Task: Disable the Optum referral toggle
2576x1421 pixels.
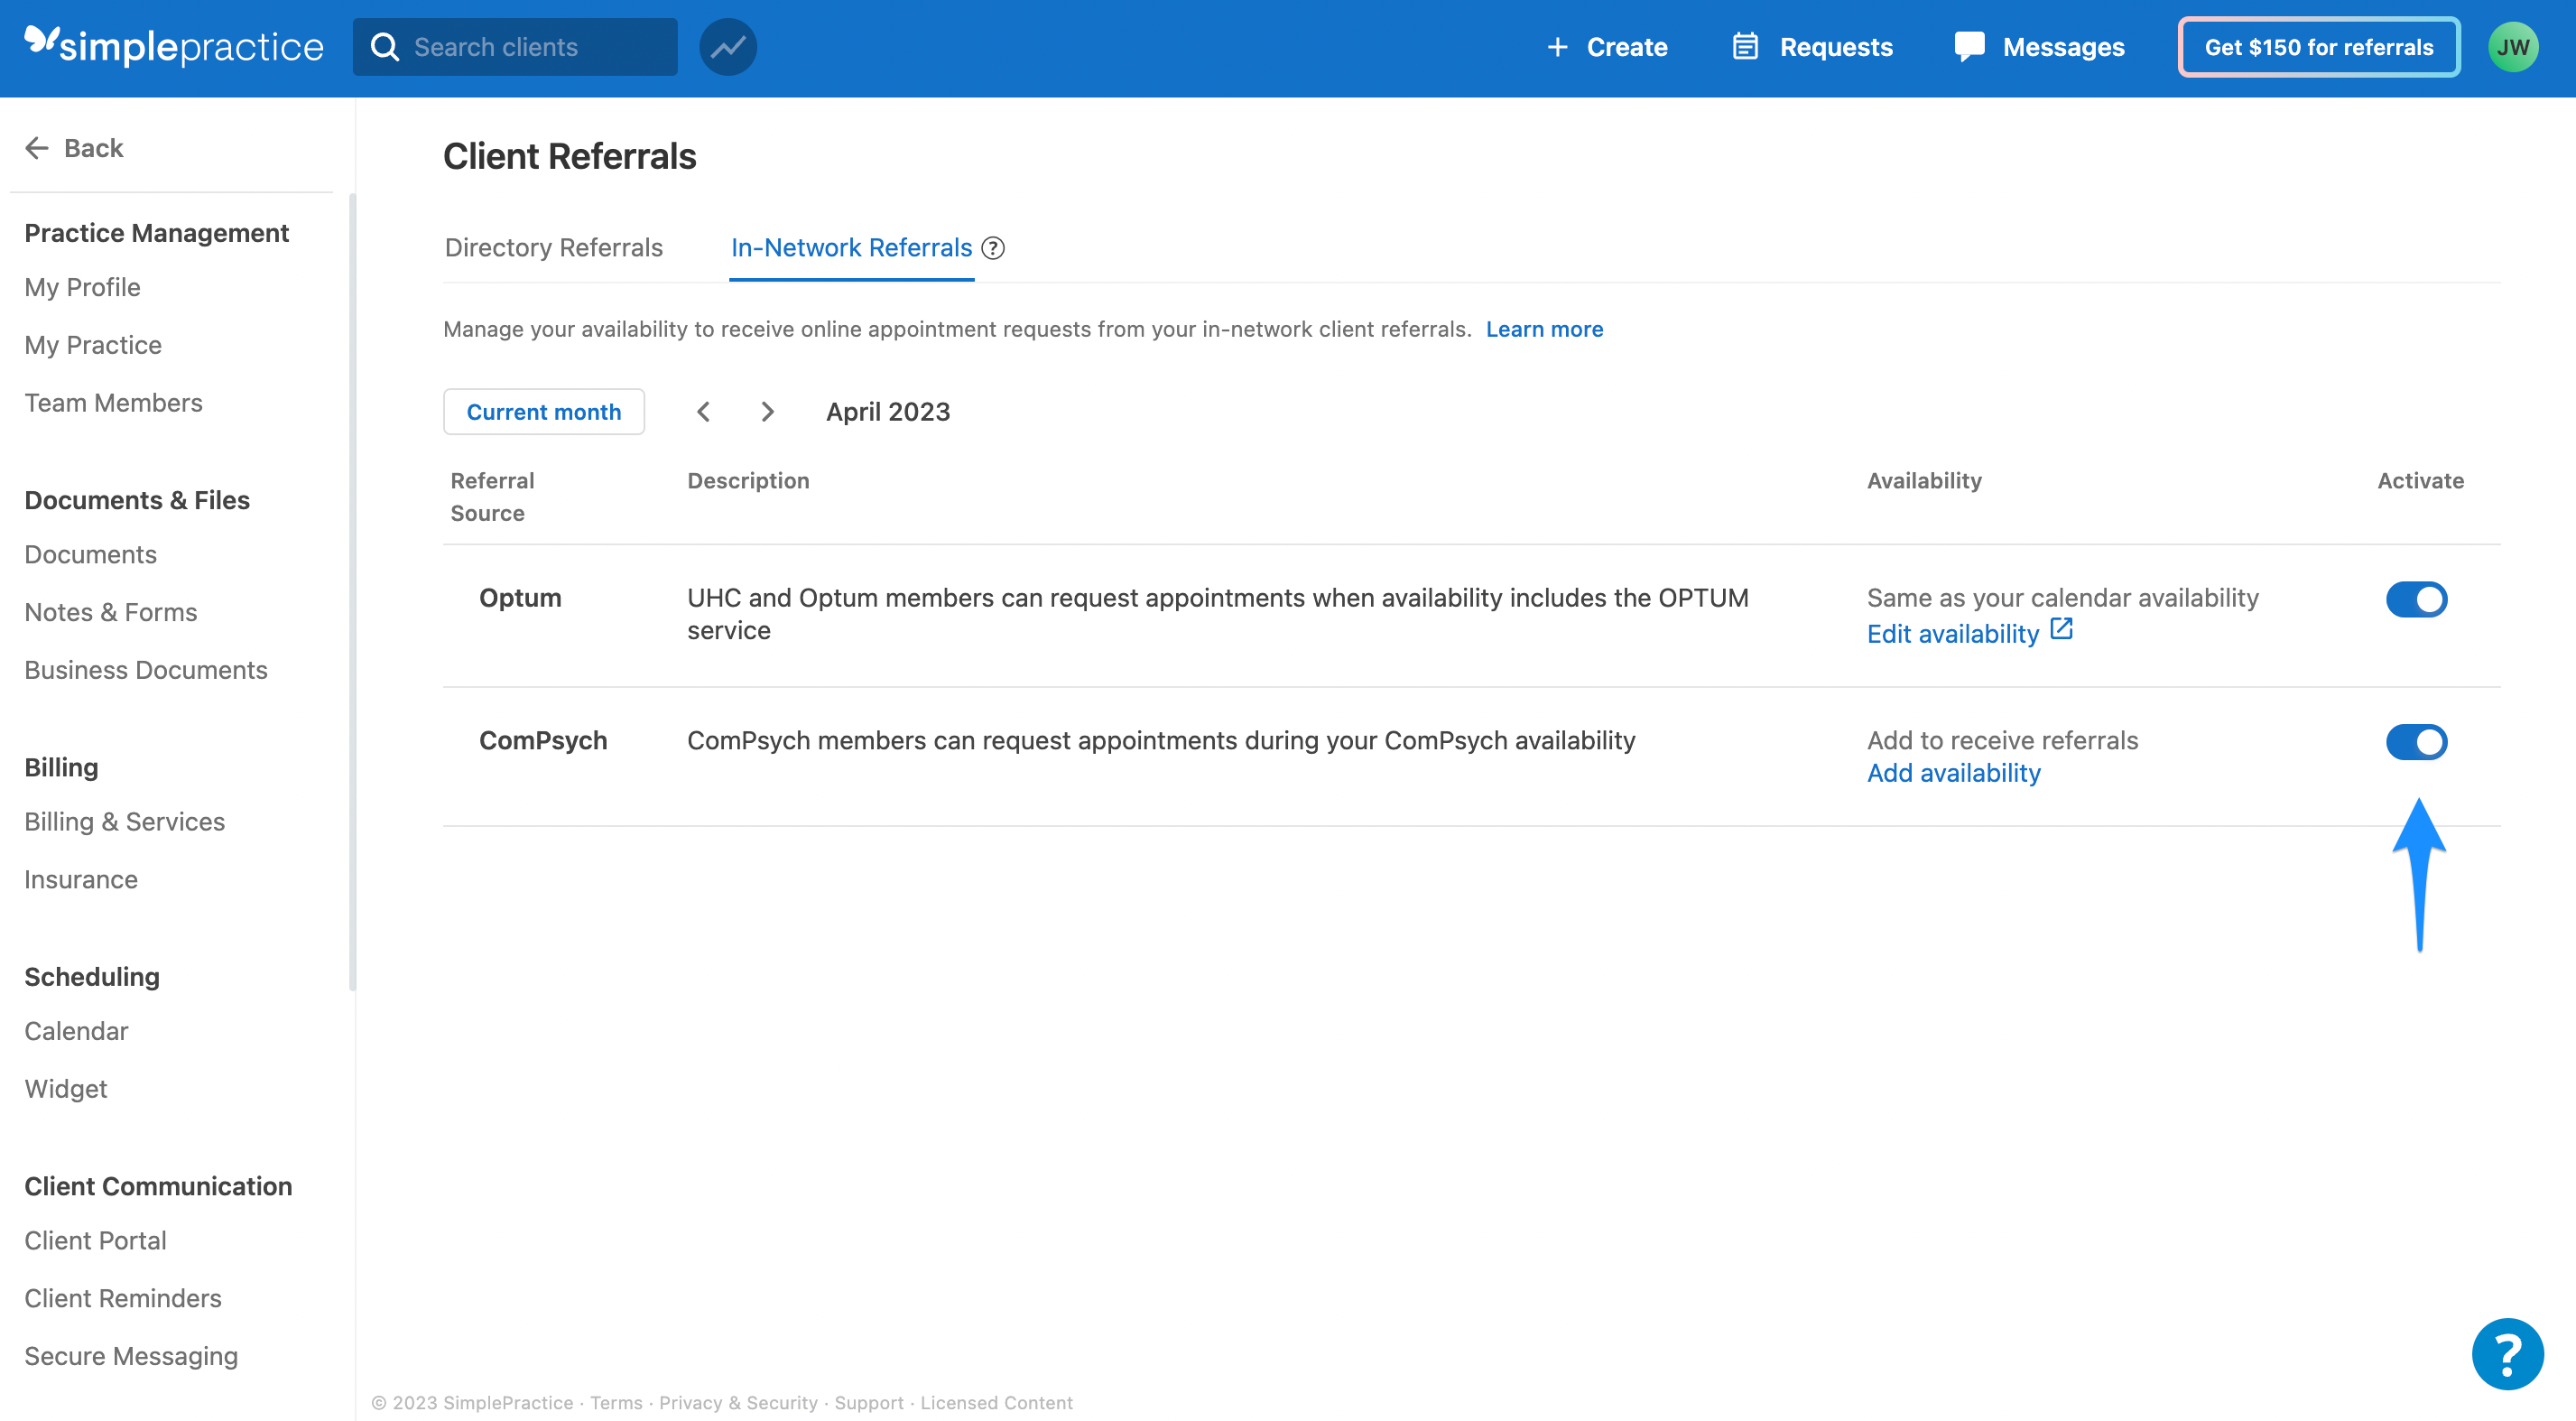Action: (x=2416, y=599)
